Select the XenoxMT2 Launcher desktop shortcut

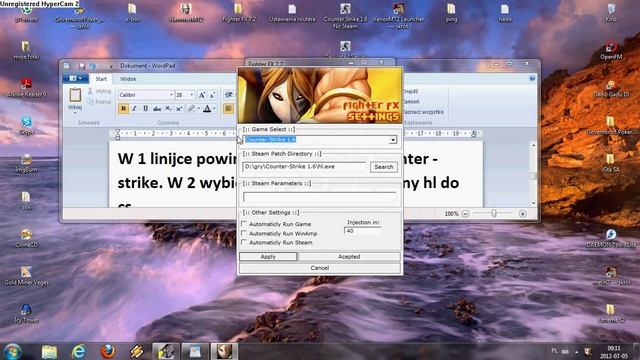pos(398,16)
